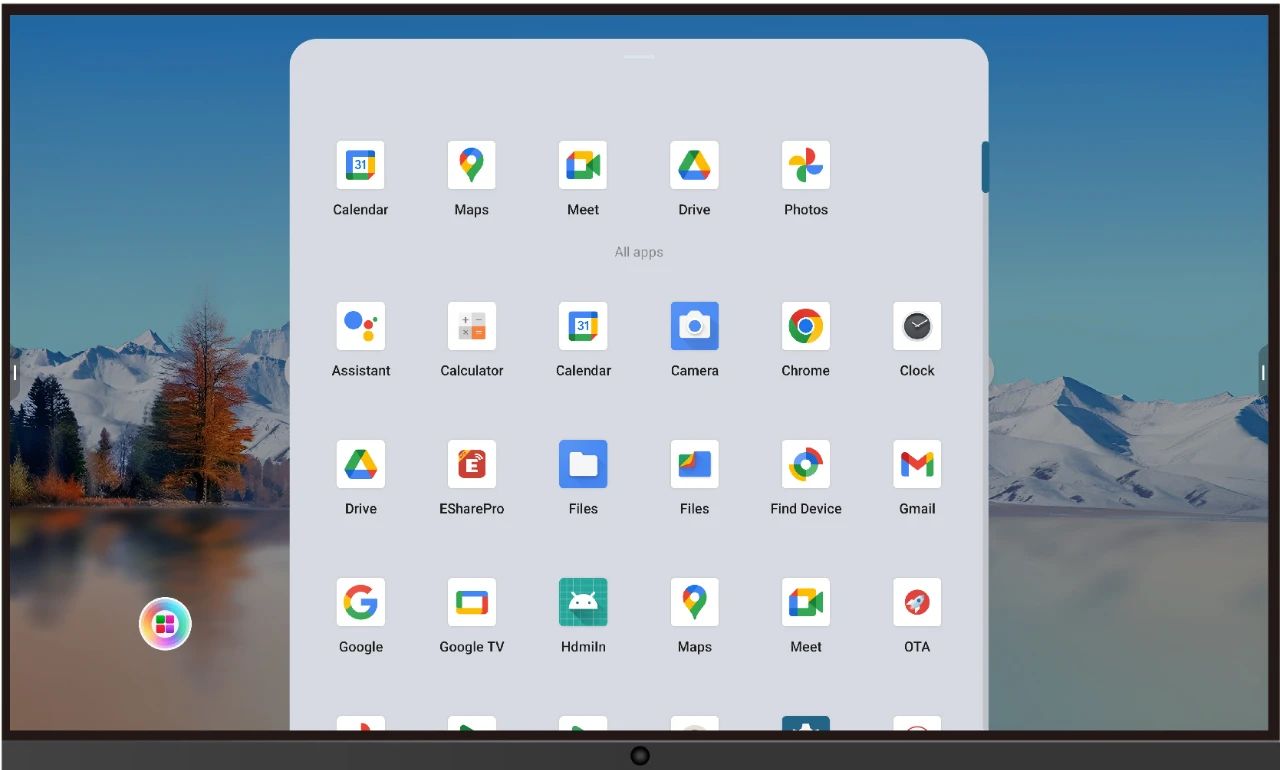Open the Files app next to Find Device
The image size is (1280, 770).
pyautogui.click(x=694, y=464)
